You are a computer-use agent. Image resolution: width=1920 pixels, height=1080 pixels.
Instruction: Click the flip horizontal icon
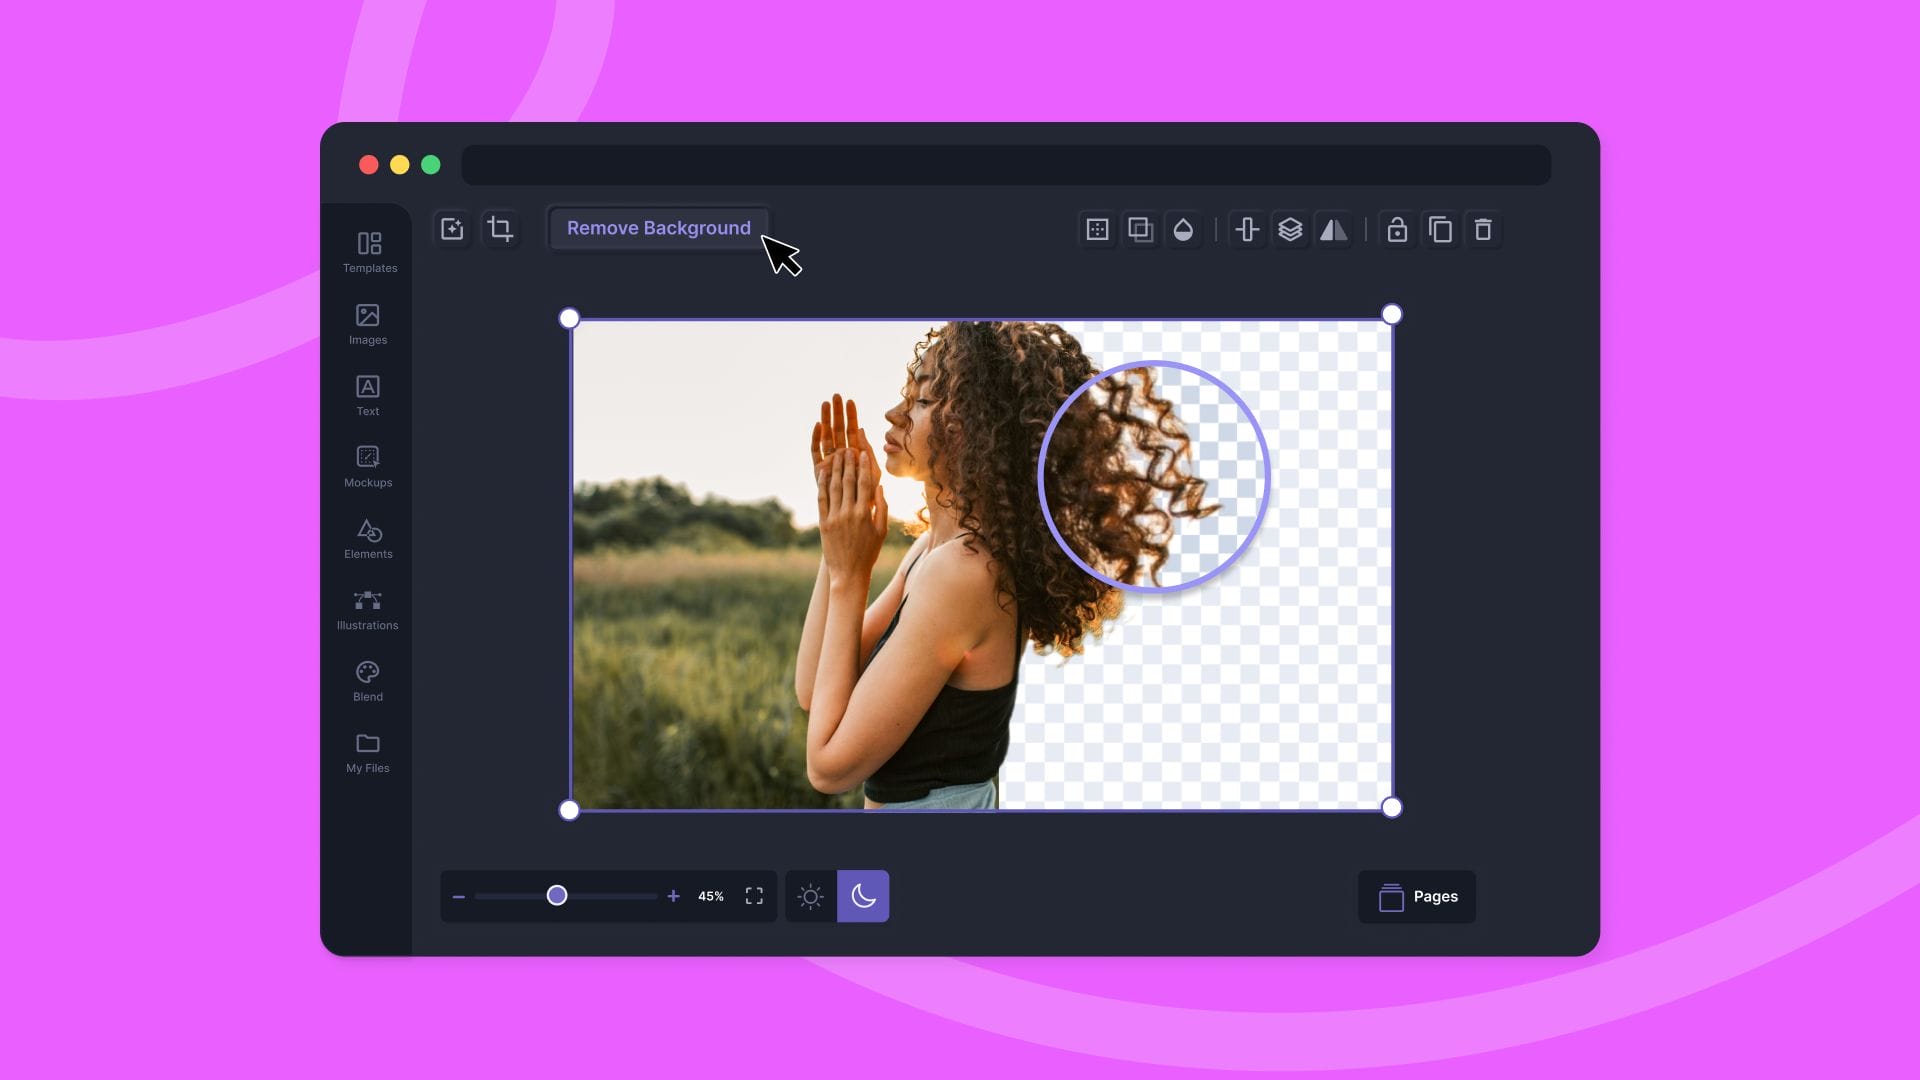tap(1333, 230)
